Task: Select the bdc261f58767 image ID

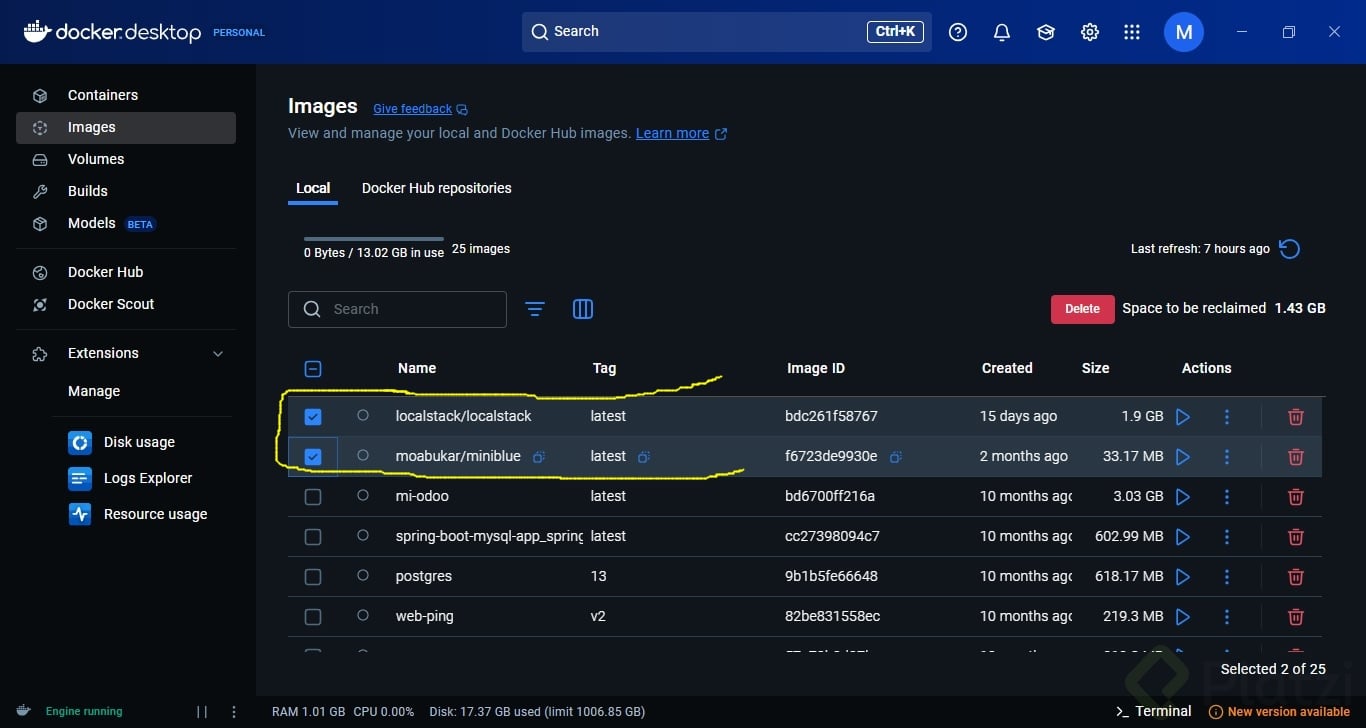Action: pyautogui.click(x=831, y=416)
